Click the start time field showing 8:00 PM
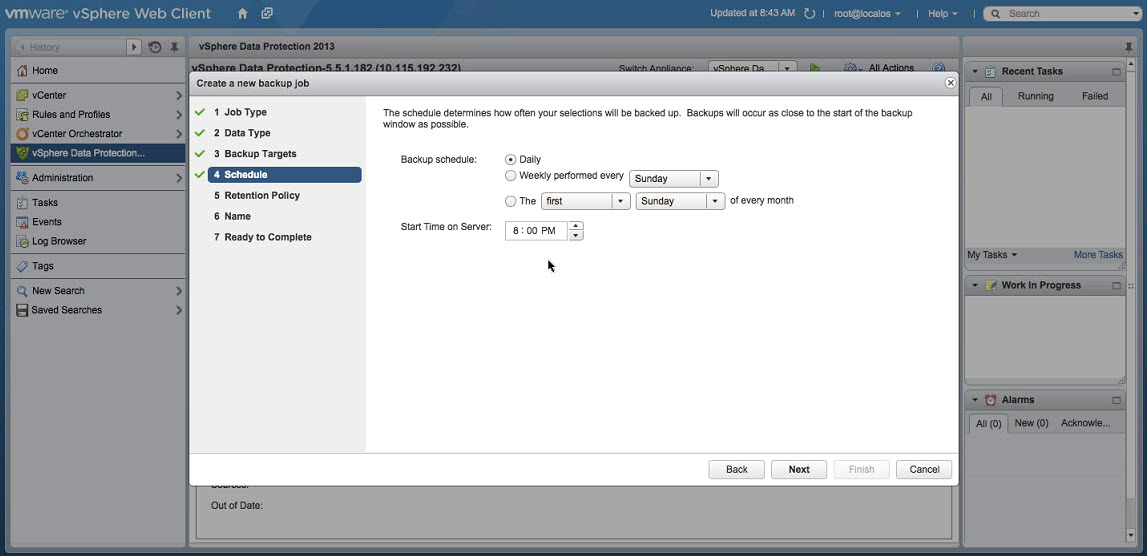The image size is (1147, 556). coord(535,230)
